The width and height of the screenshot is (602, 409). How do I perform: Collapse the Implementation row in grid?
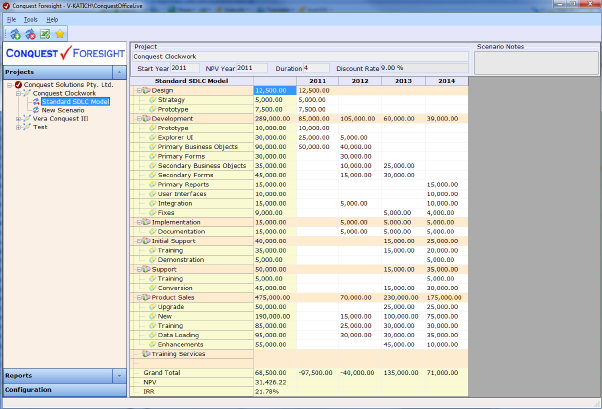click(139, 222)
